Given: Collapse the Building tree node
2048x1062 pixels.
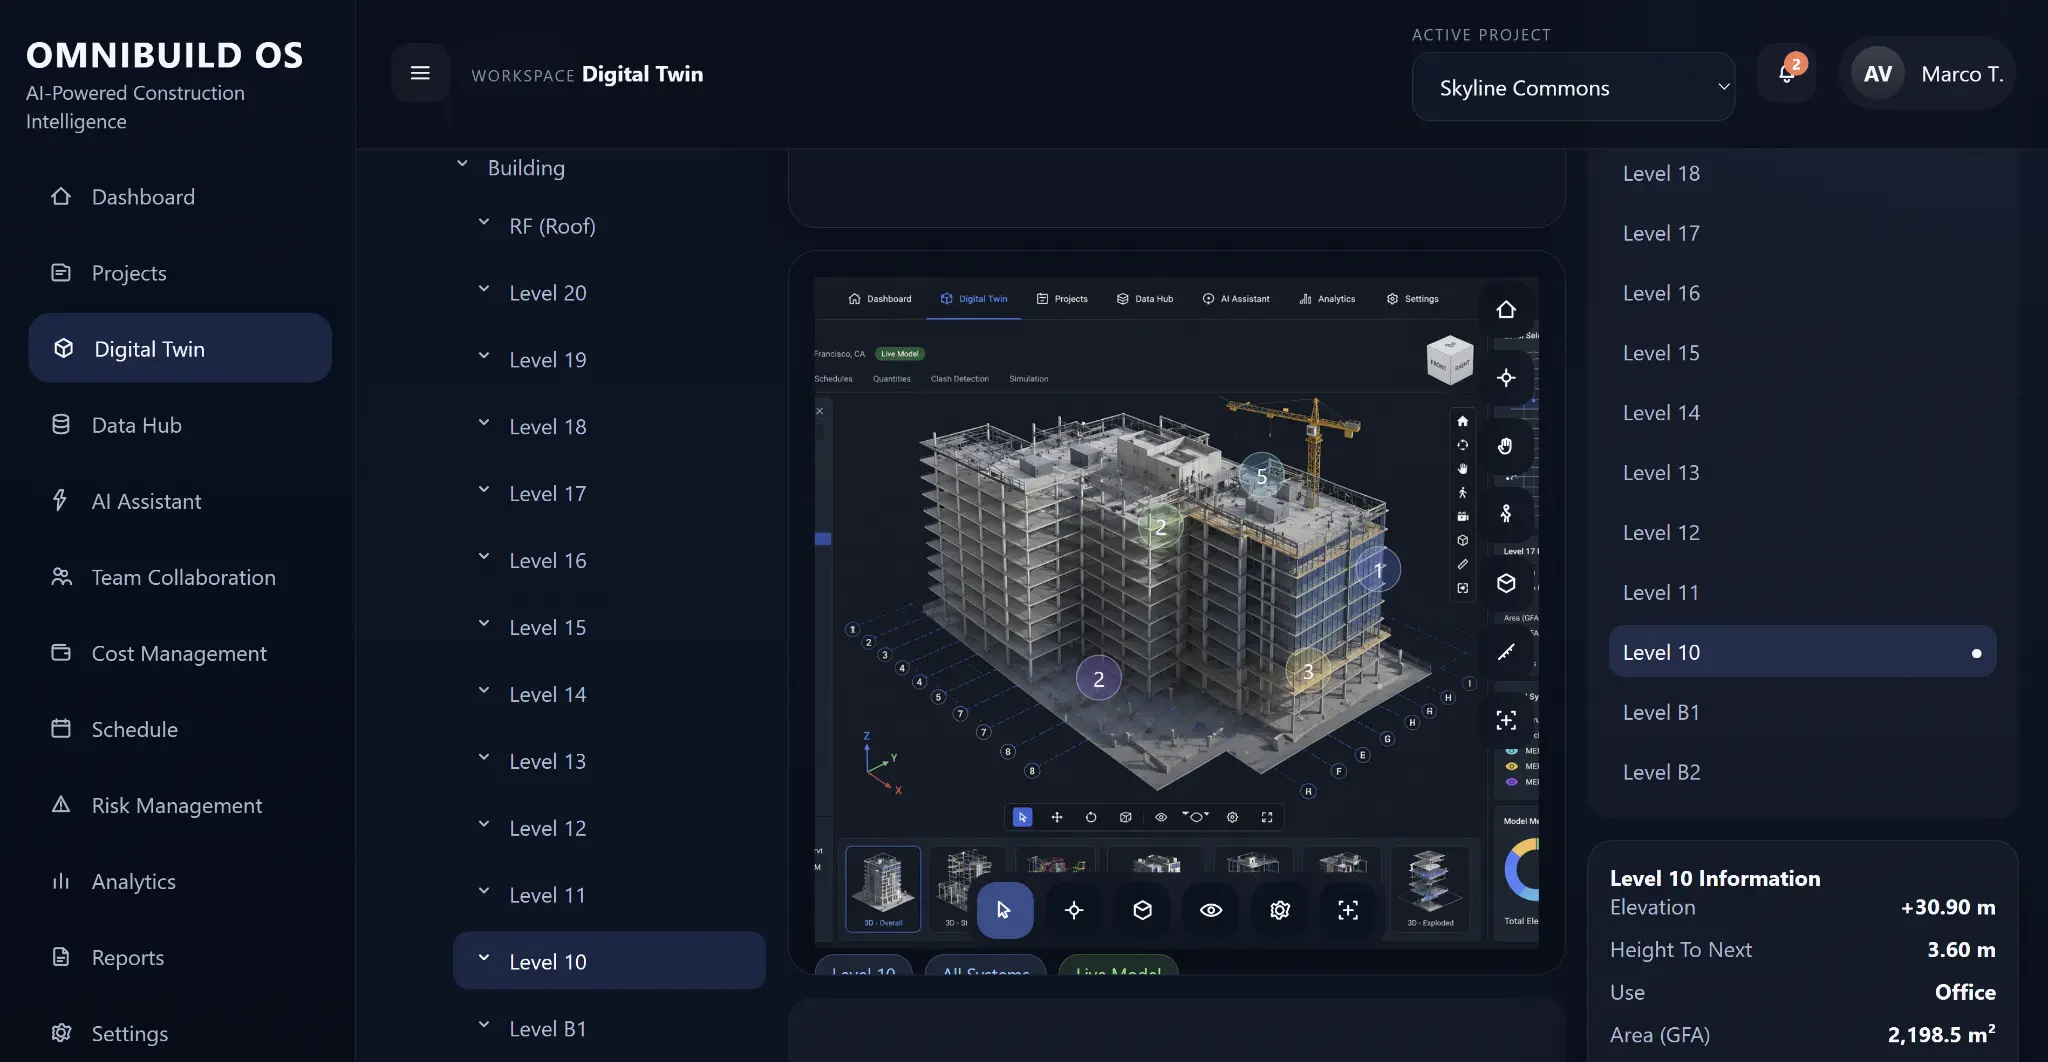Looking at the screenshot, I should coord(462,163).
